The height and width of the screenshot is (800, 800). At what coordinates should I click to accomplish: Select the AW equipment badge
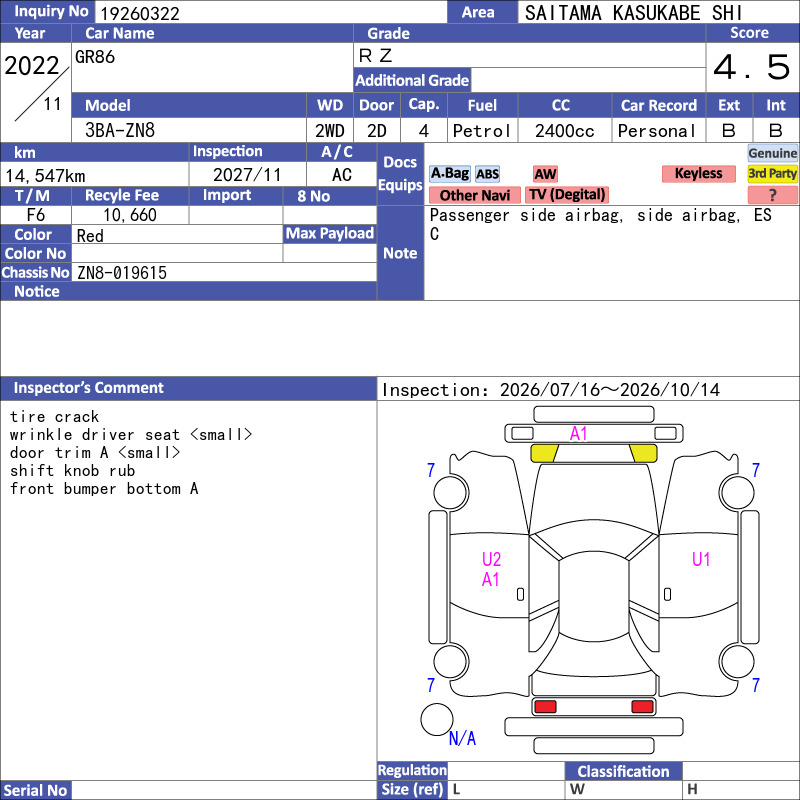[x=545, y=174]
